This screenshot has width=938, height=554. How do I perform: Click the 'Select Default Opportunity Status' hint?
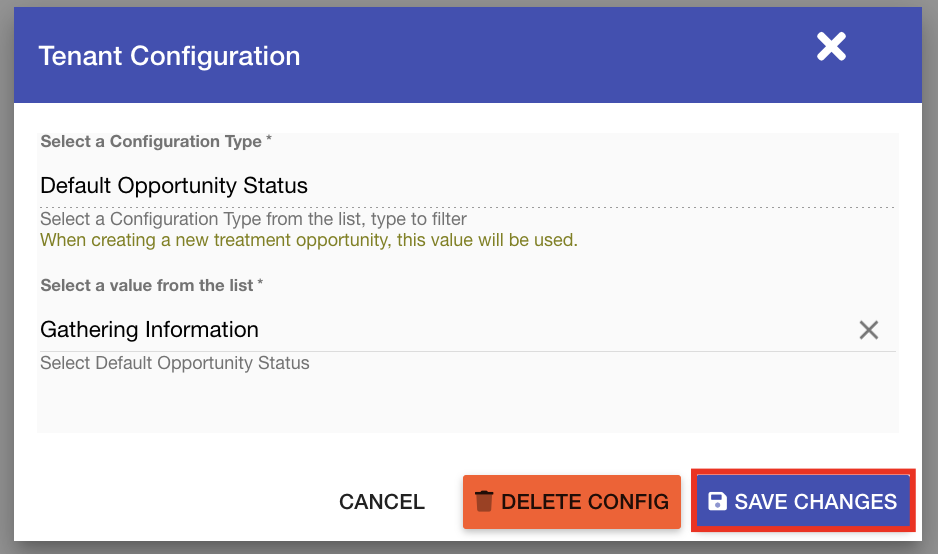pos(175,363)
